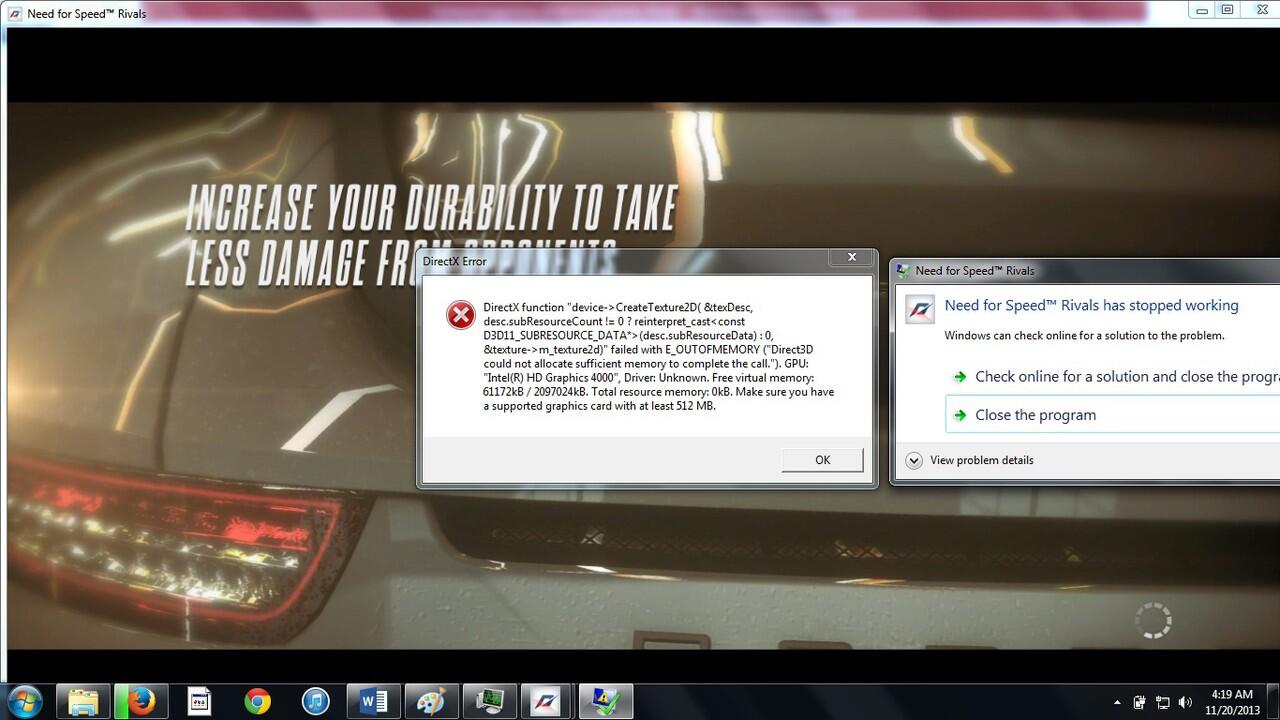Click the taskbar clock showing 4:19 AM
This screenshot has height=720, width=1280.
click(x=1231, y=702)
